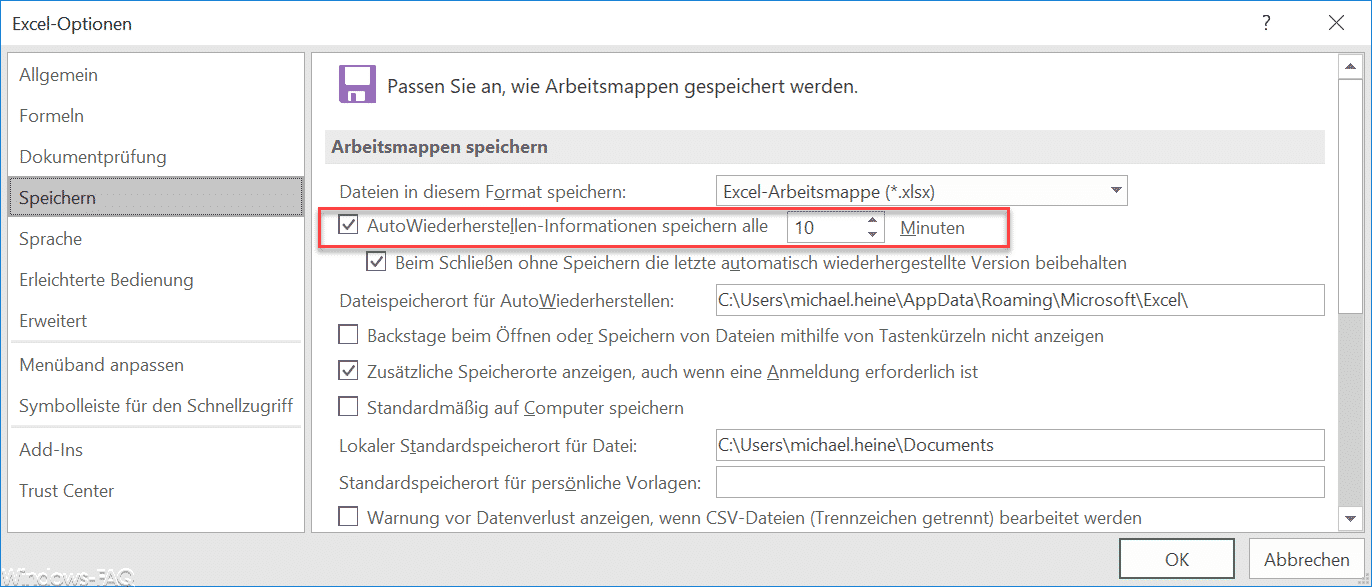Open the Add-Ins category

tap(156, 450)
